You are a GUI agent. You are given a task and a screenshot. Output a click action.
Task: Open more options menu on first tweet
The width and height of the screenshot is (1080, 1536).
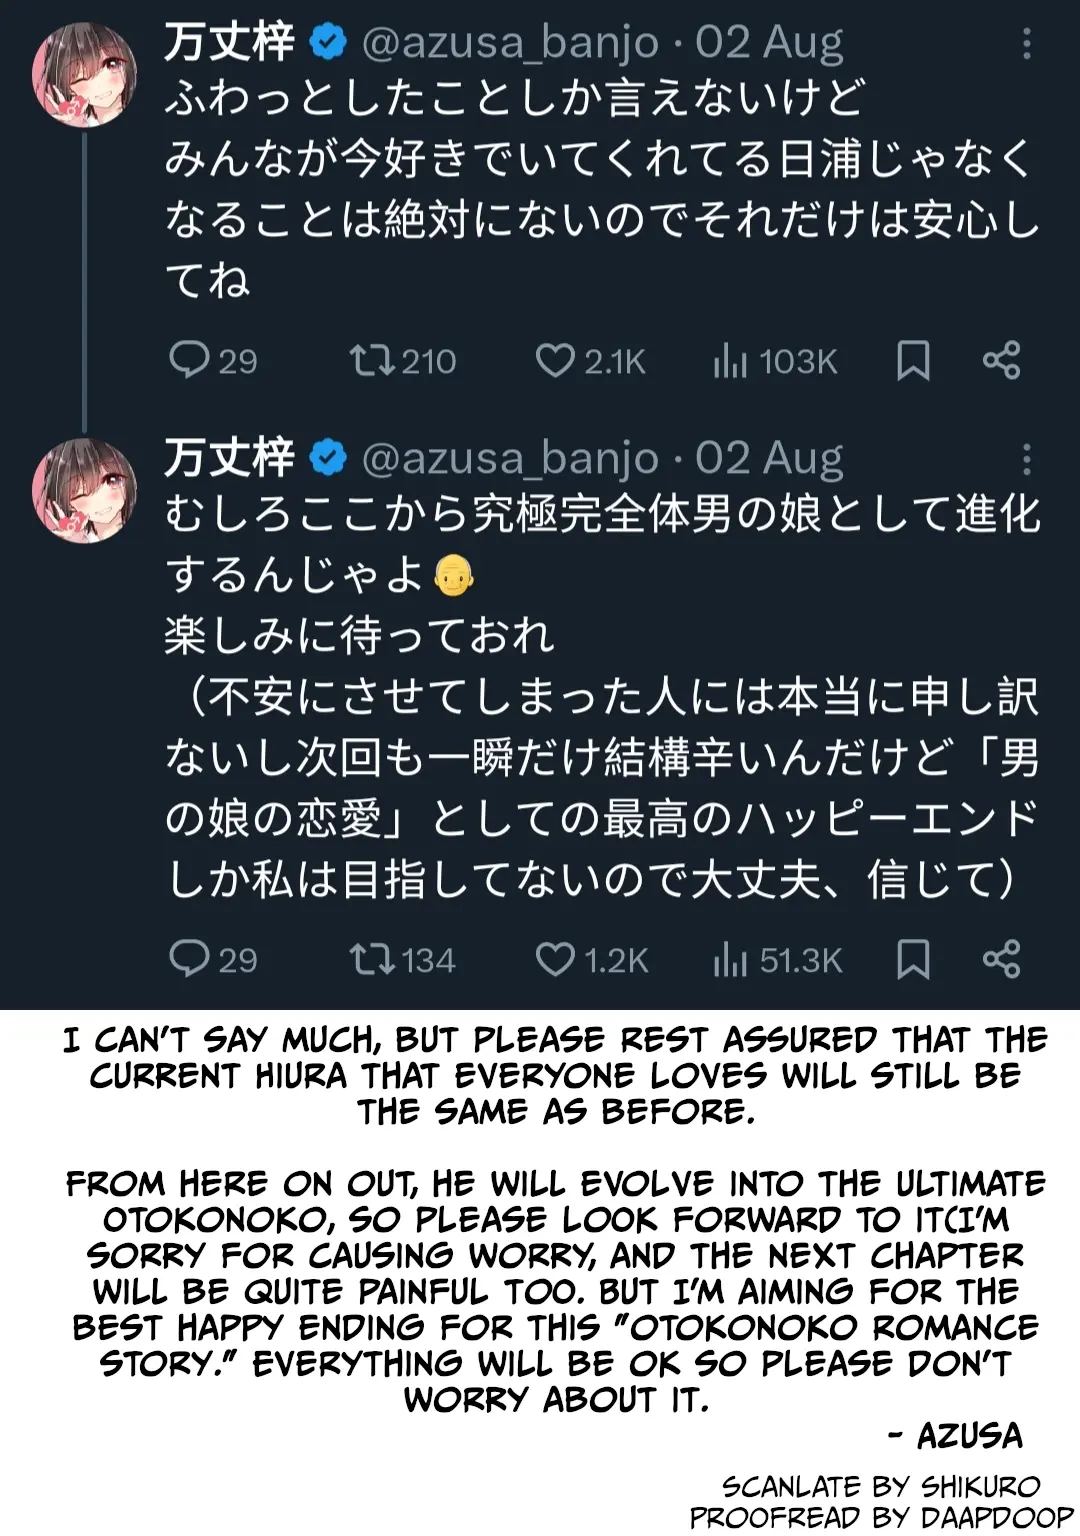click(x=1026, y=43)
